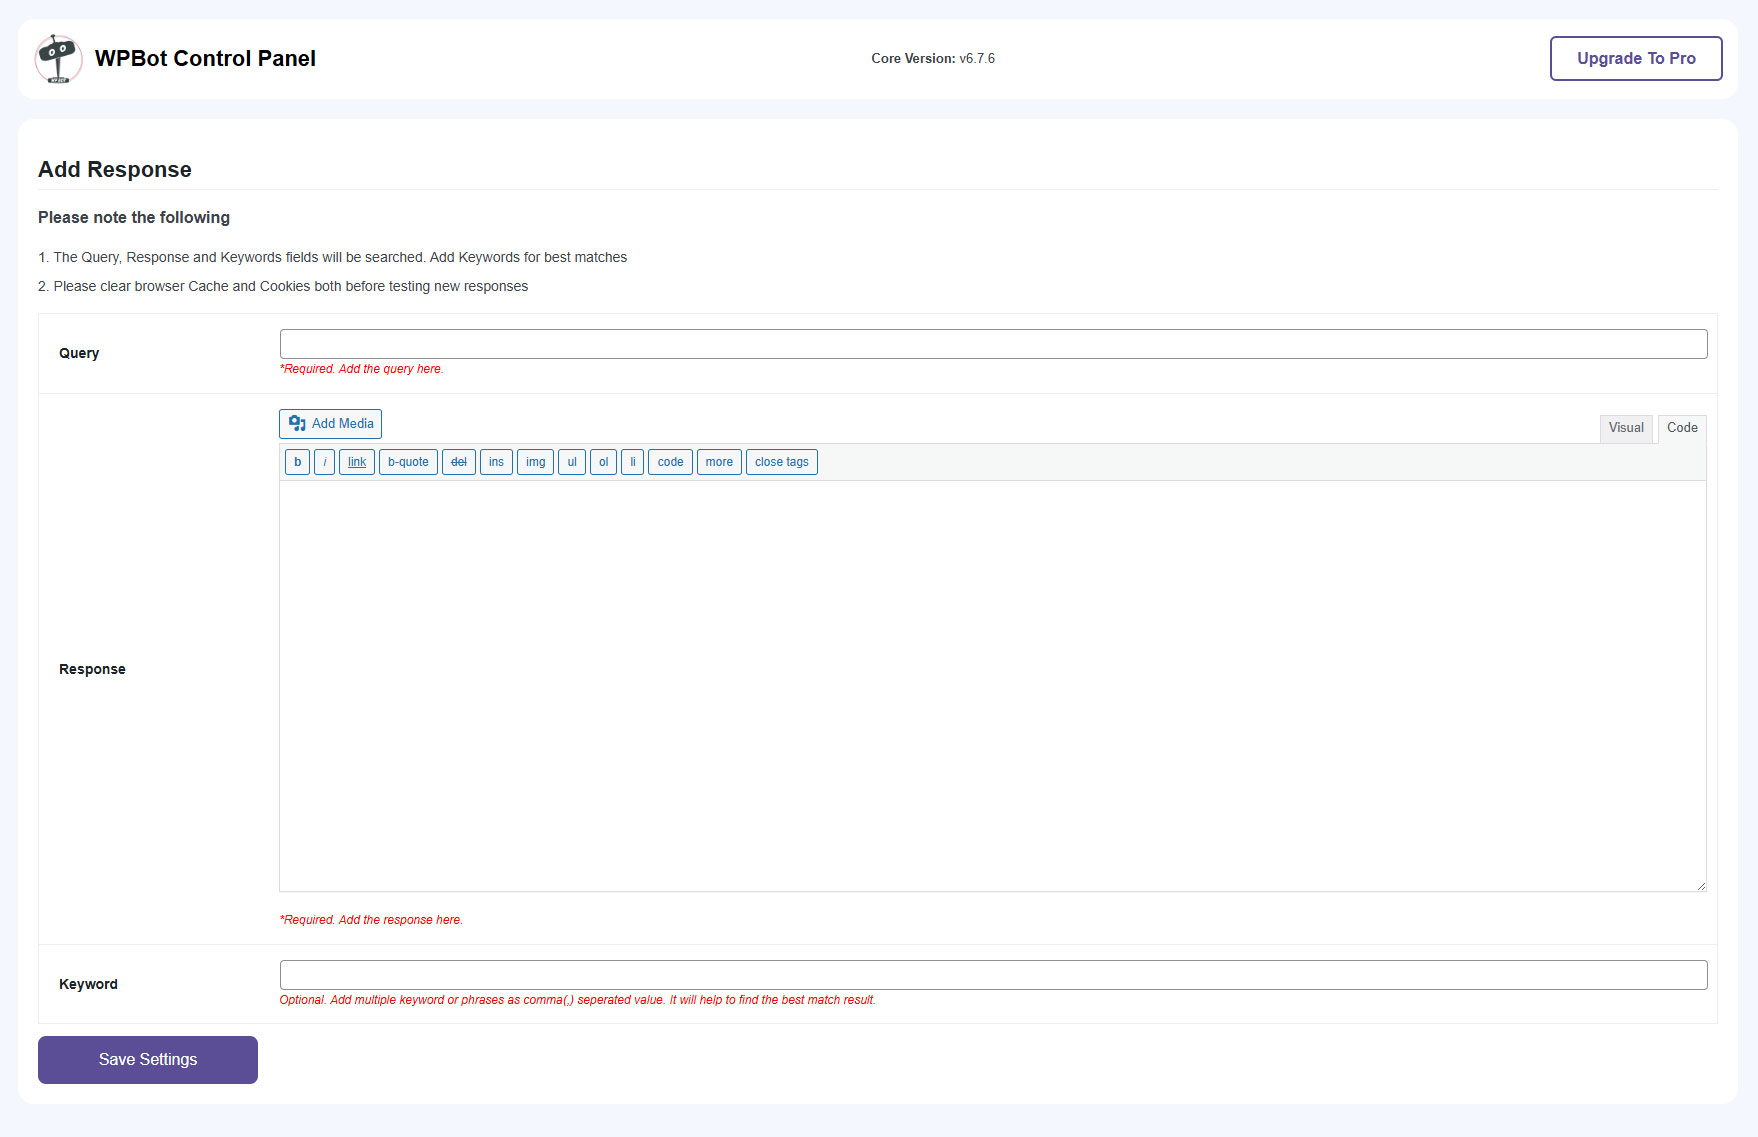Insert a link via link button

coord(357,462)
